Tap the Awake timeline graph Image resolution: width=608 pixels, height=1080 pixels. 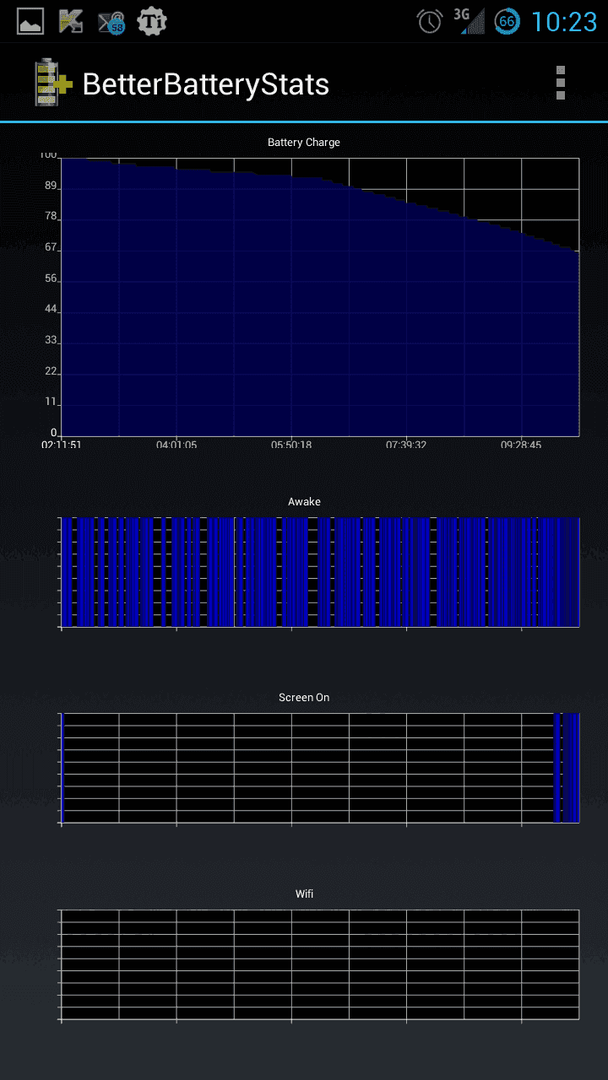(320, 572)
